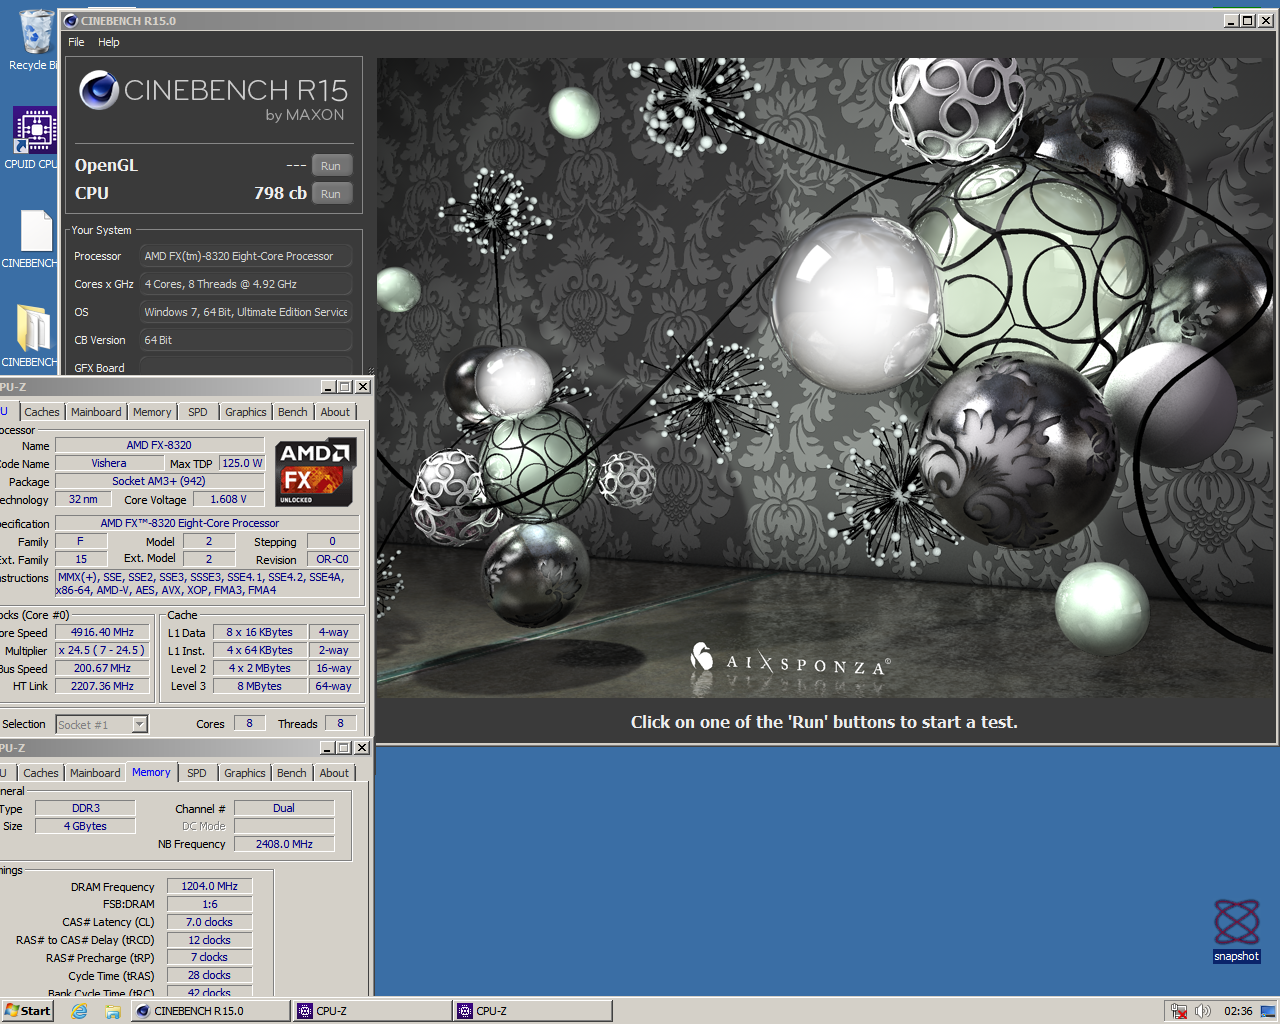Open Graphics tab in the upper CPU-Z window
The width and height of the screenshot is (1280, 1024).
pos(246,412)
